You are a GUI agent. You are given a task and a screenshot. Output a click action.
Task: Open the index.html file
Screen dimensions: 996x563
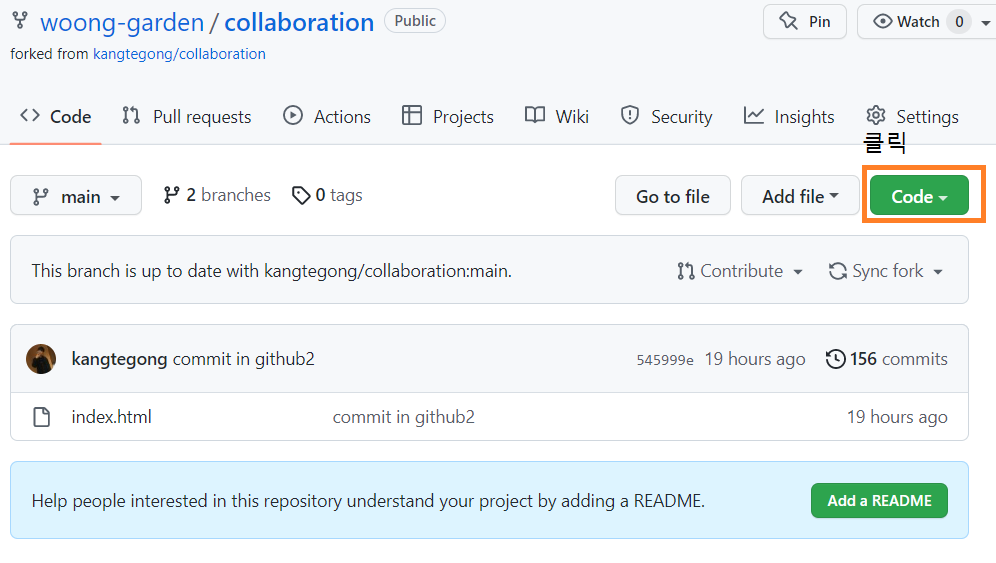(x=112, y=417)
